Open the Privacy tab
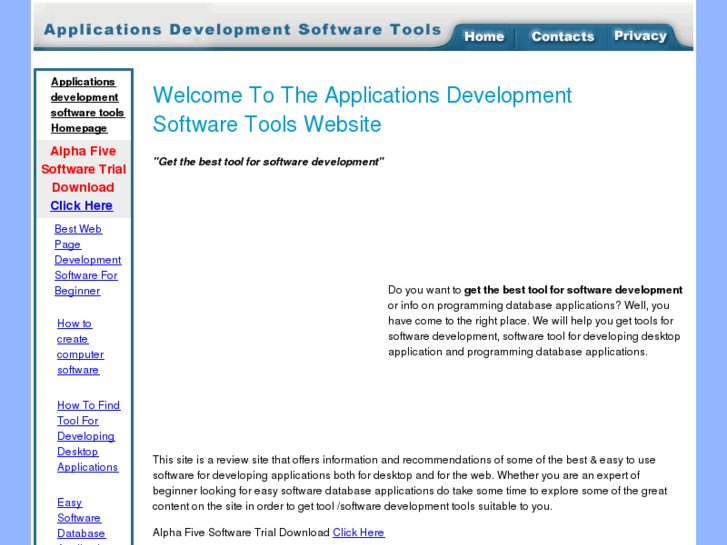The image size is (727, 545). (640, 36)
